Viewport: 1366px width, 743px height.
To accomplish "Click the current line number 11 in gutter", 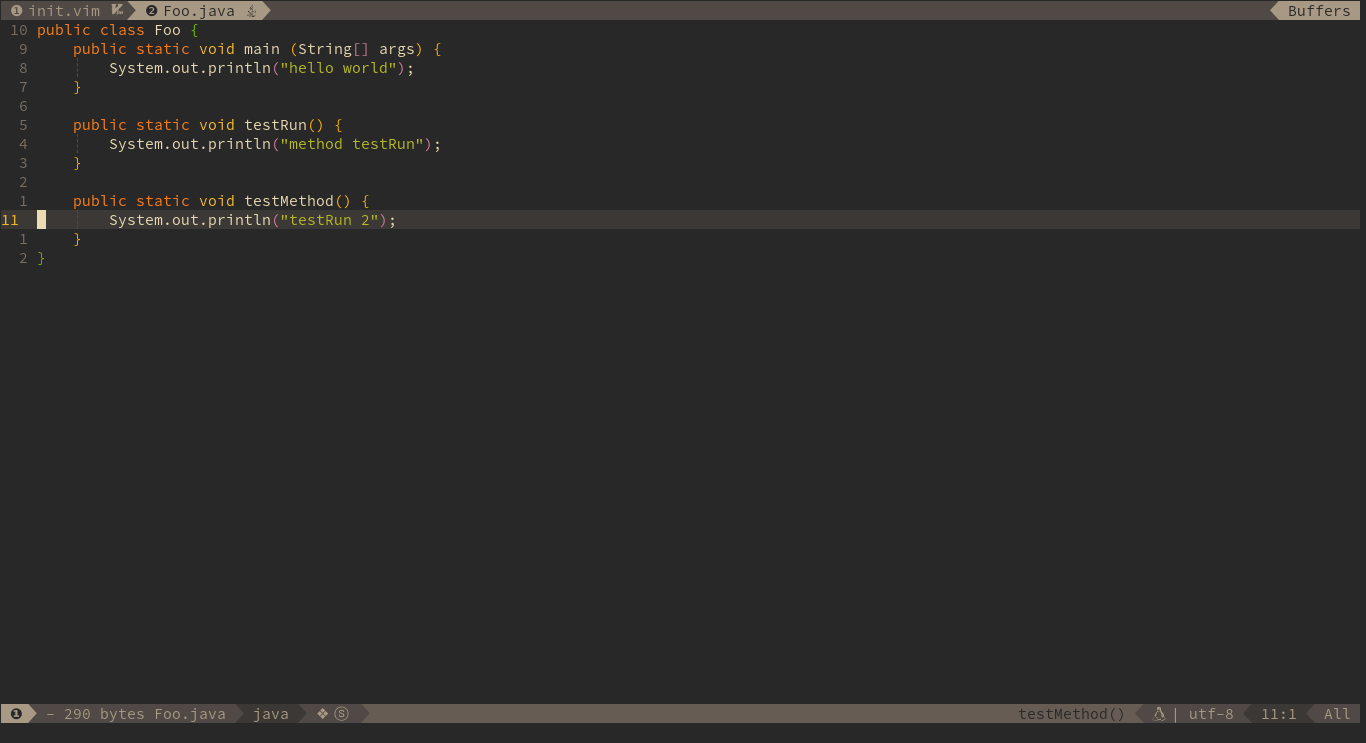I will [10, 220].
